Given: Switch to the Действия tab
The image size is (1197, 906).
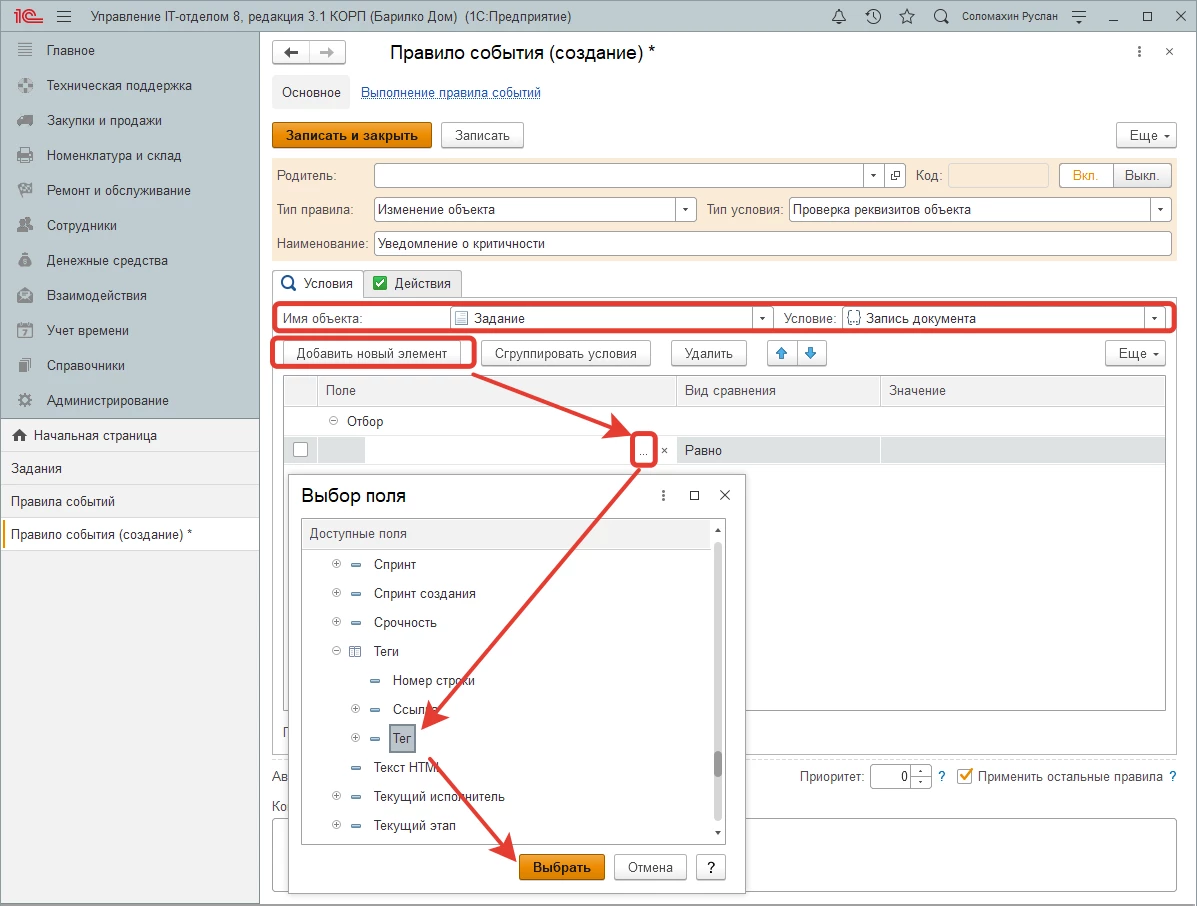Looking at the screenshot, I should (412, 284).
